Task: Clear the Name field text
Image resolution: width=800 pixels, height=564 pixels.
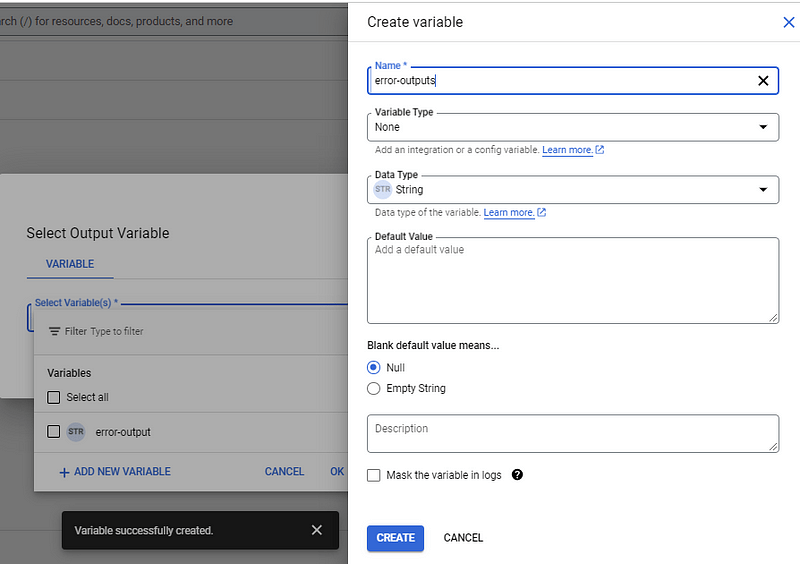Action: pos(763,81)
